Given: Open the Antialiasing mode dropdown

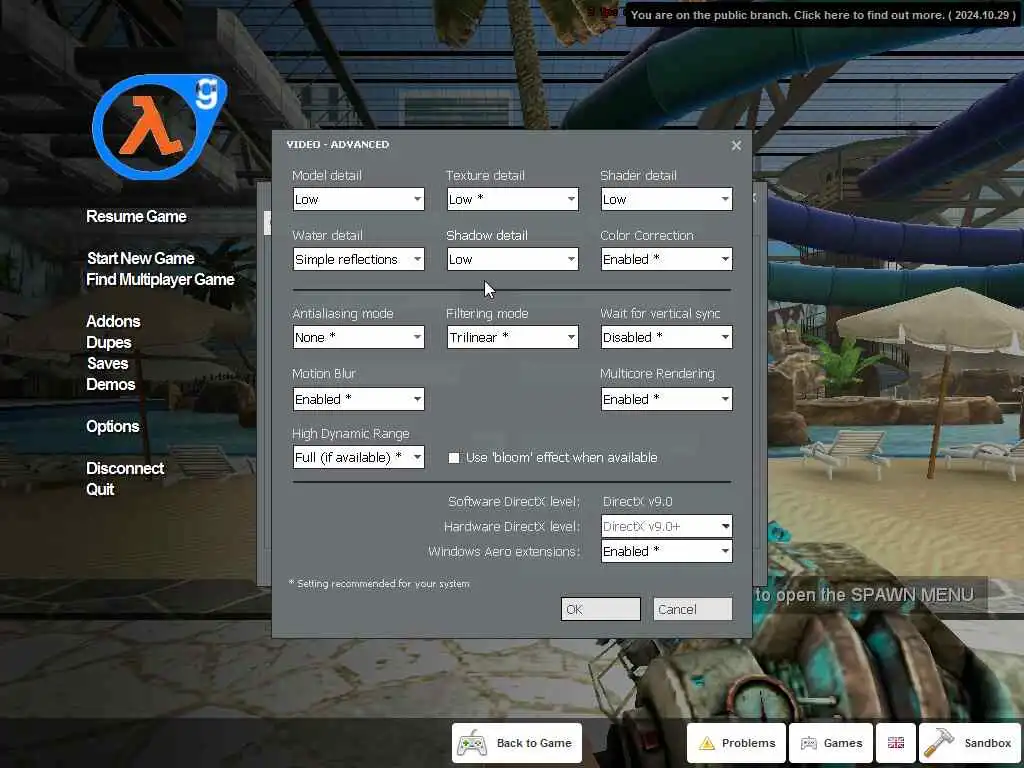Looking at the screenshot, I should click(x=359, y=337).
